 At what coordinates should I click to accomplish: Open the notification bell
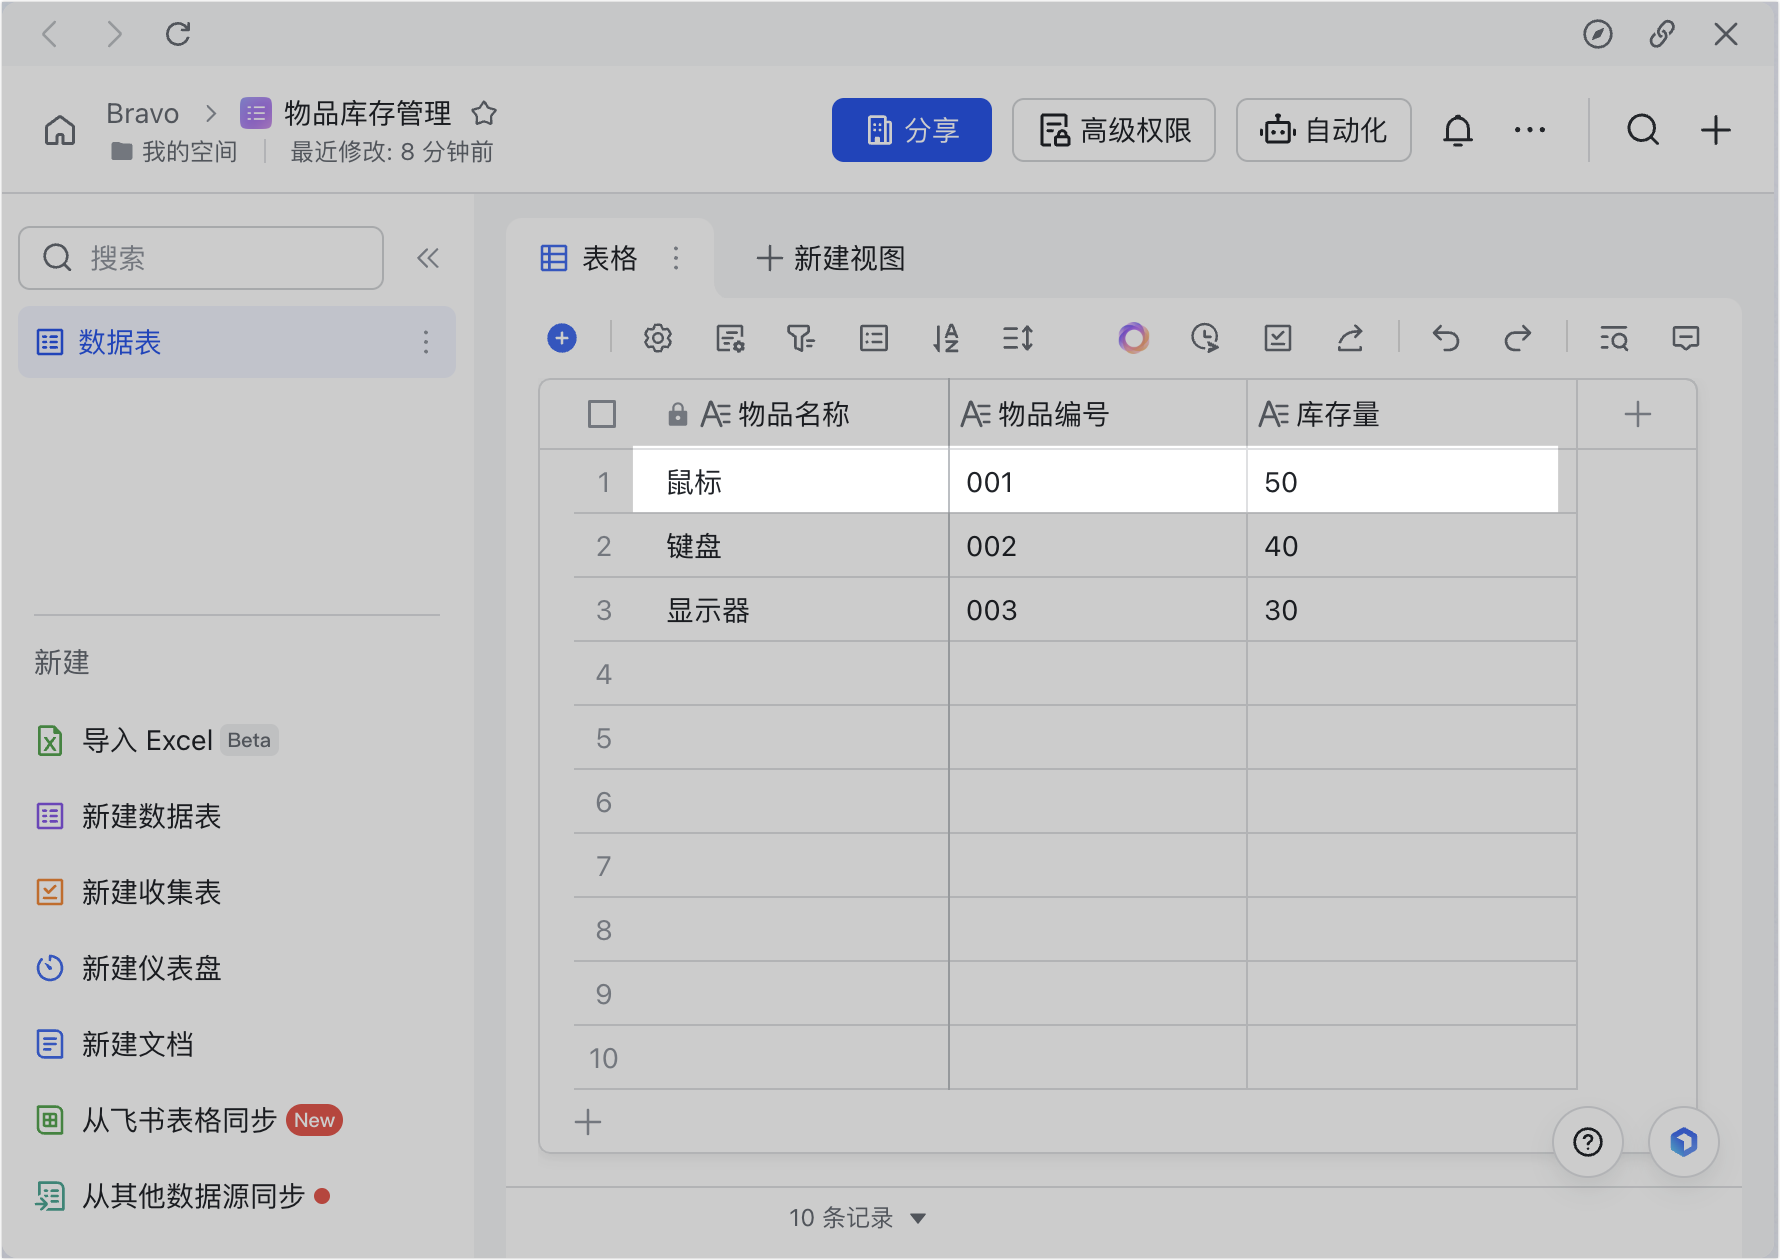pos(1458,130)
